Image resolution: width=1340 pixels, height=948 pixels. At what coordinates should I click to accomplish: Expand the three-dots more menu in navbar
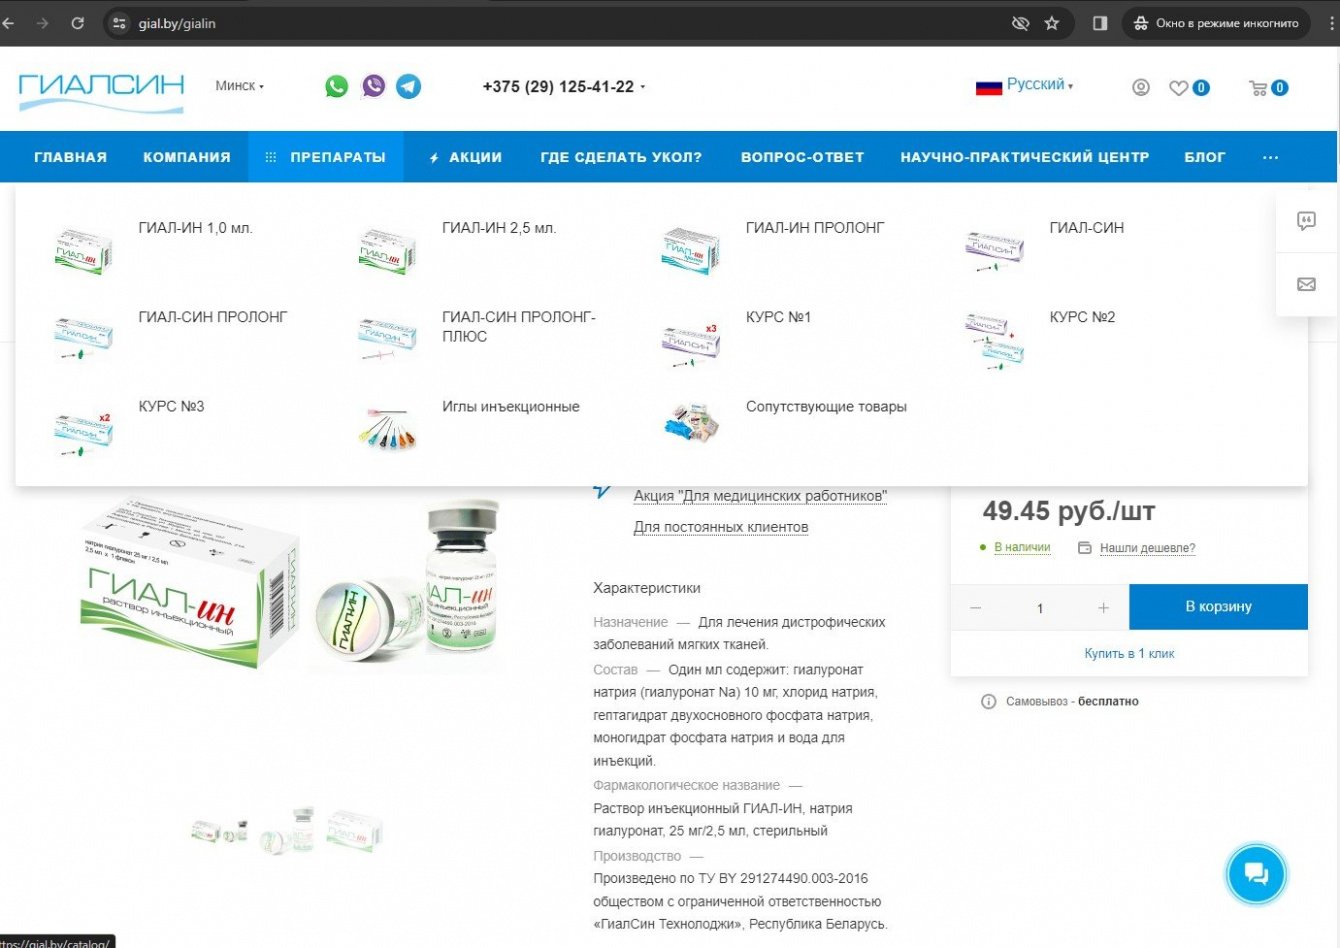[1271, 157]
